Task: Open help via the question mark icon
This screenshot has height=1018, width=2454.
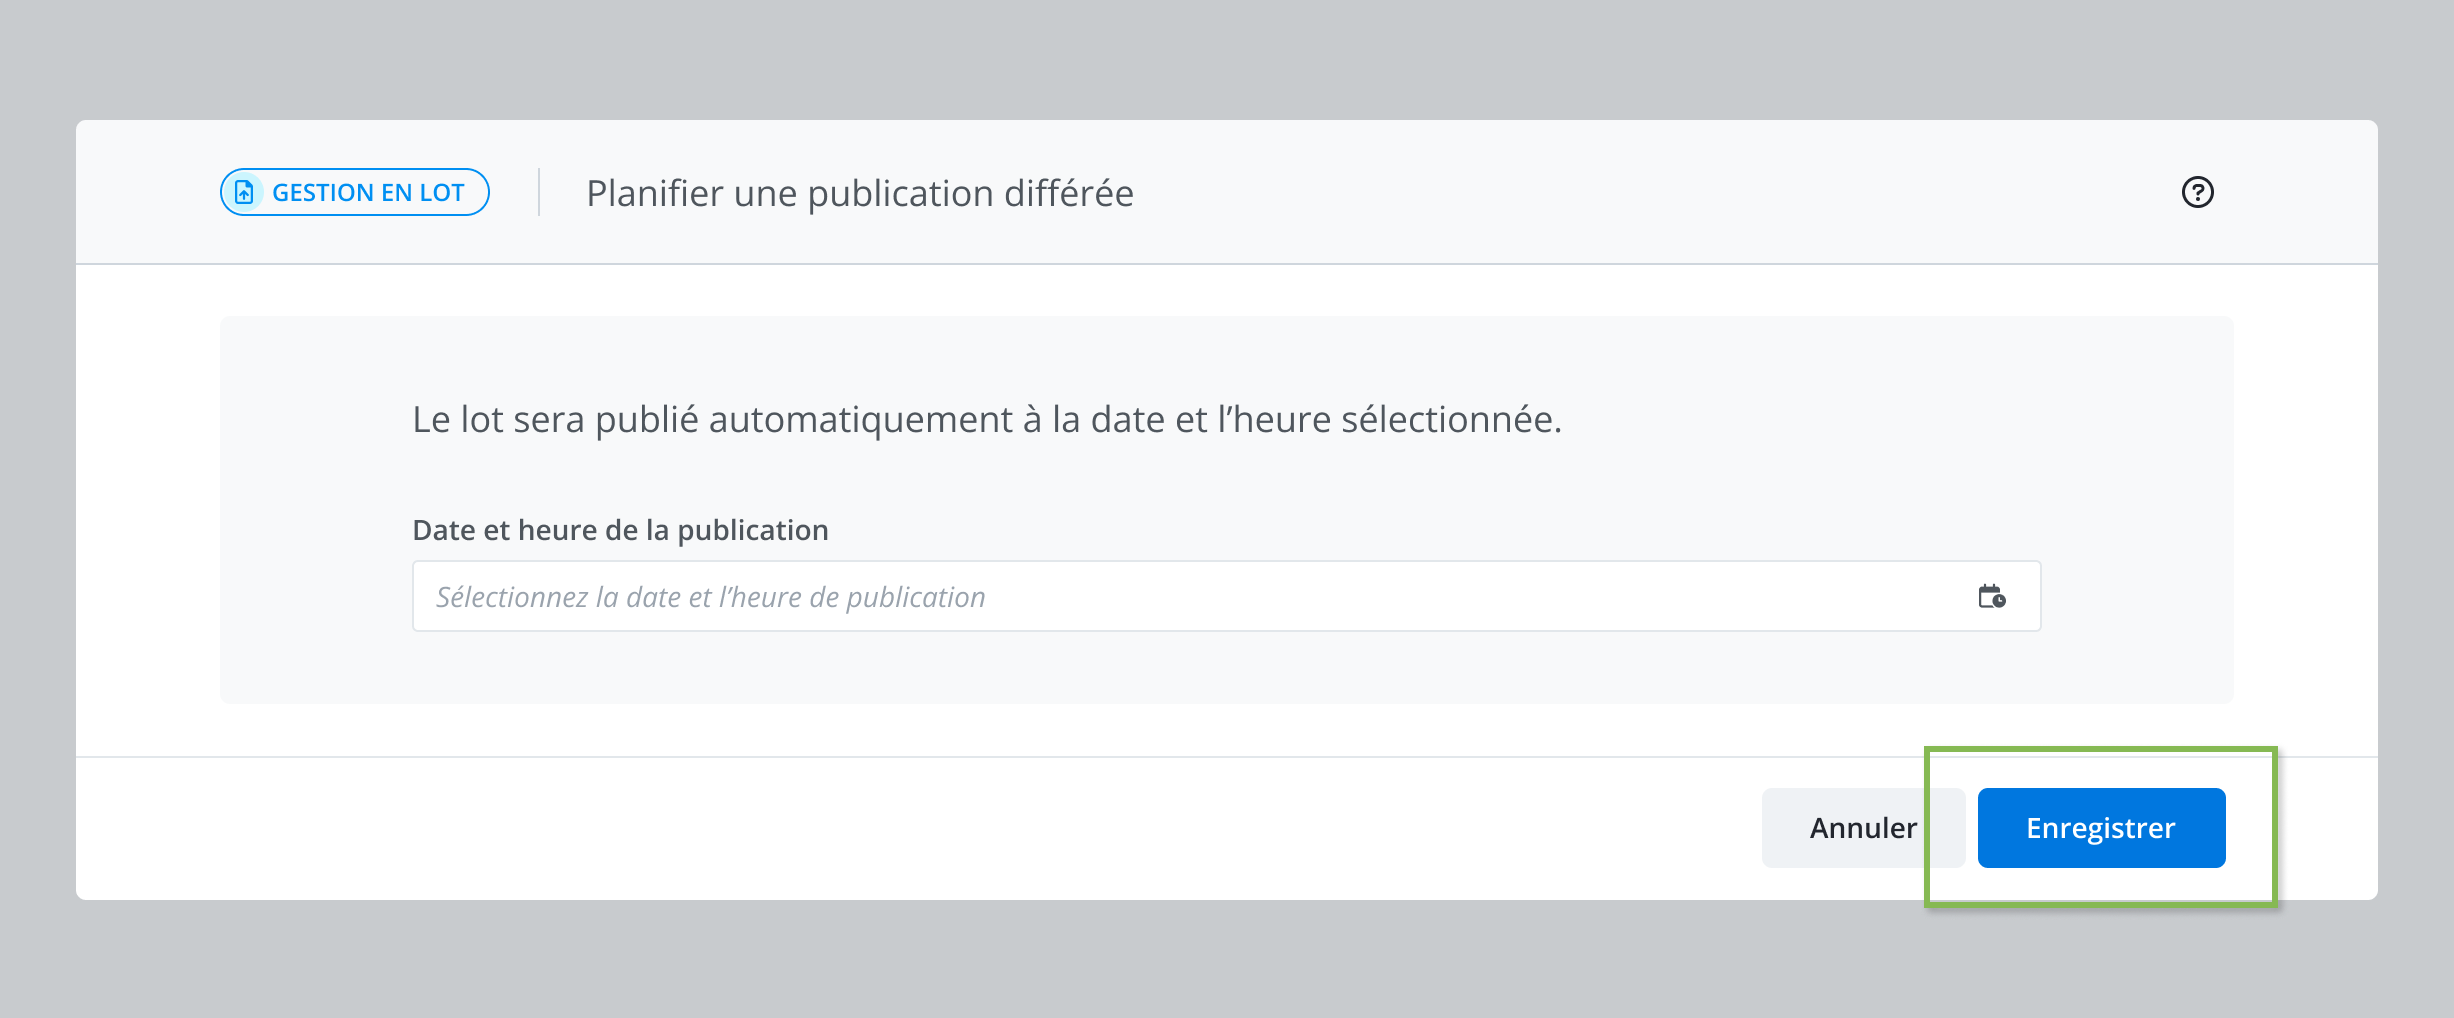Action: (x=2197, y=192)
